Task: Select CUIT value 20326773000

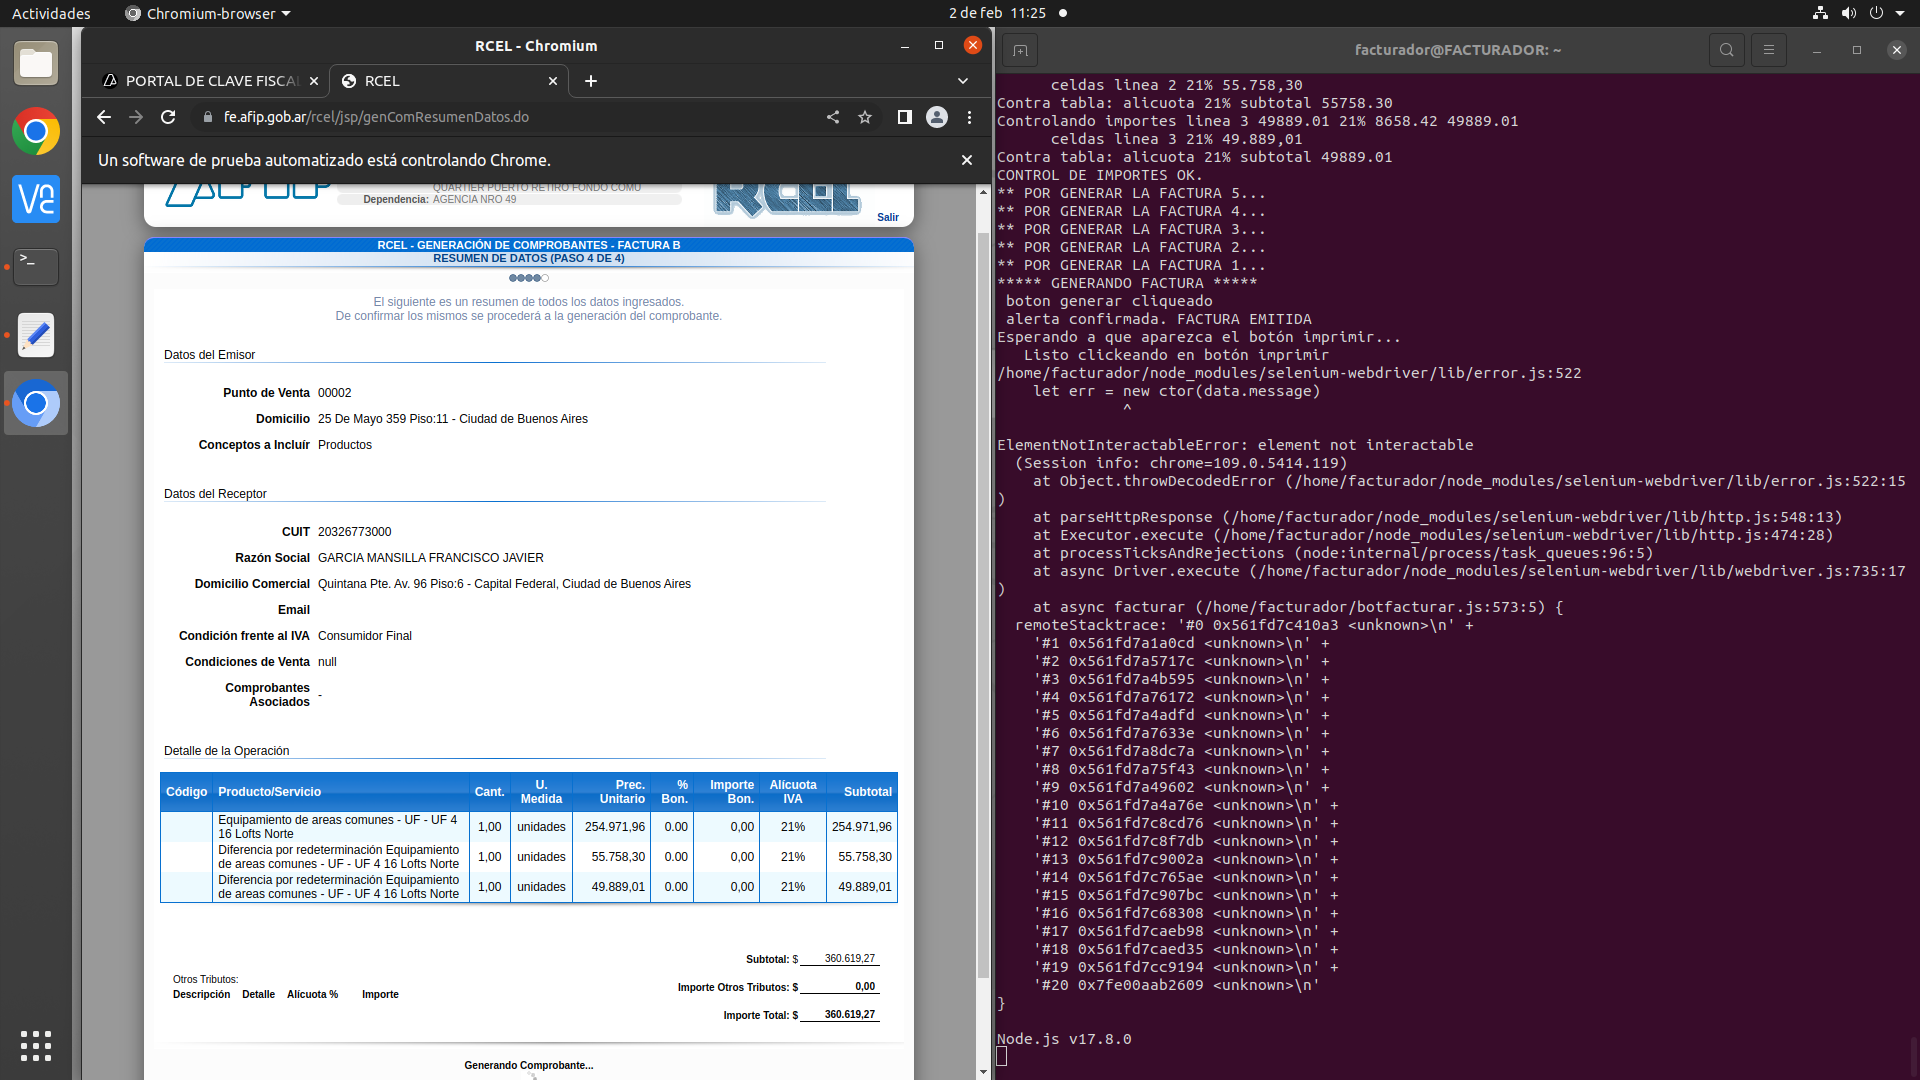Action: [354, 532]
